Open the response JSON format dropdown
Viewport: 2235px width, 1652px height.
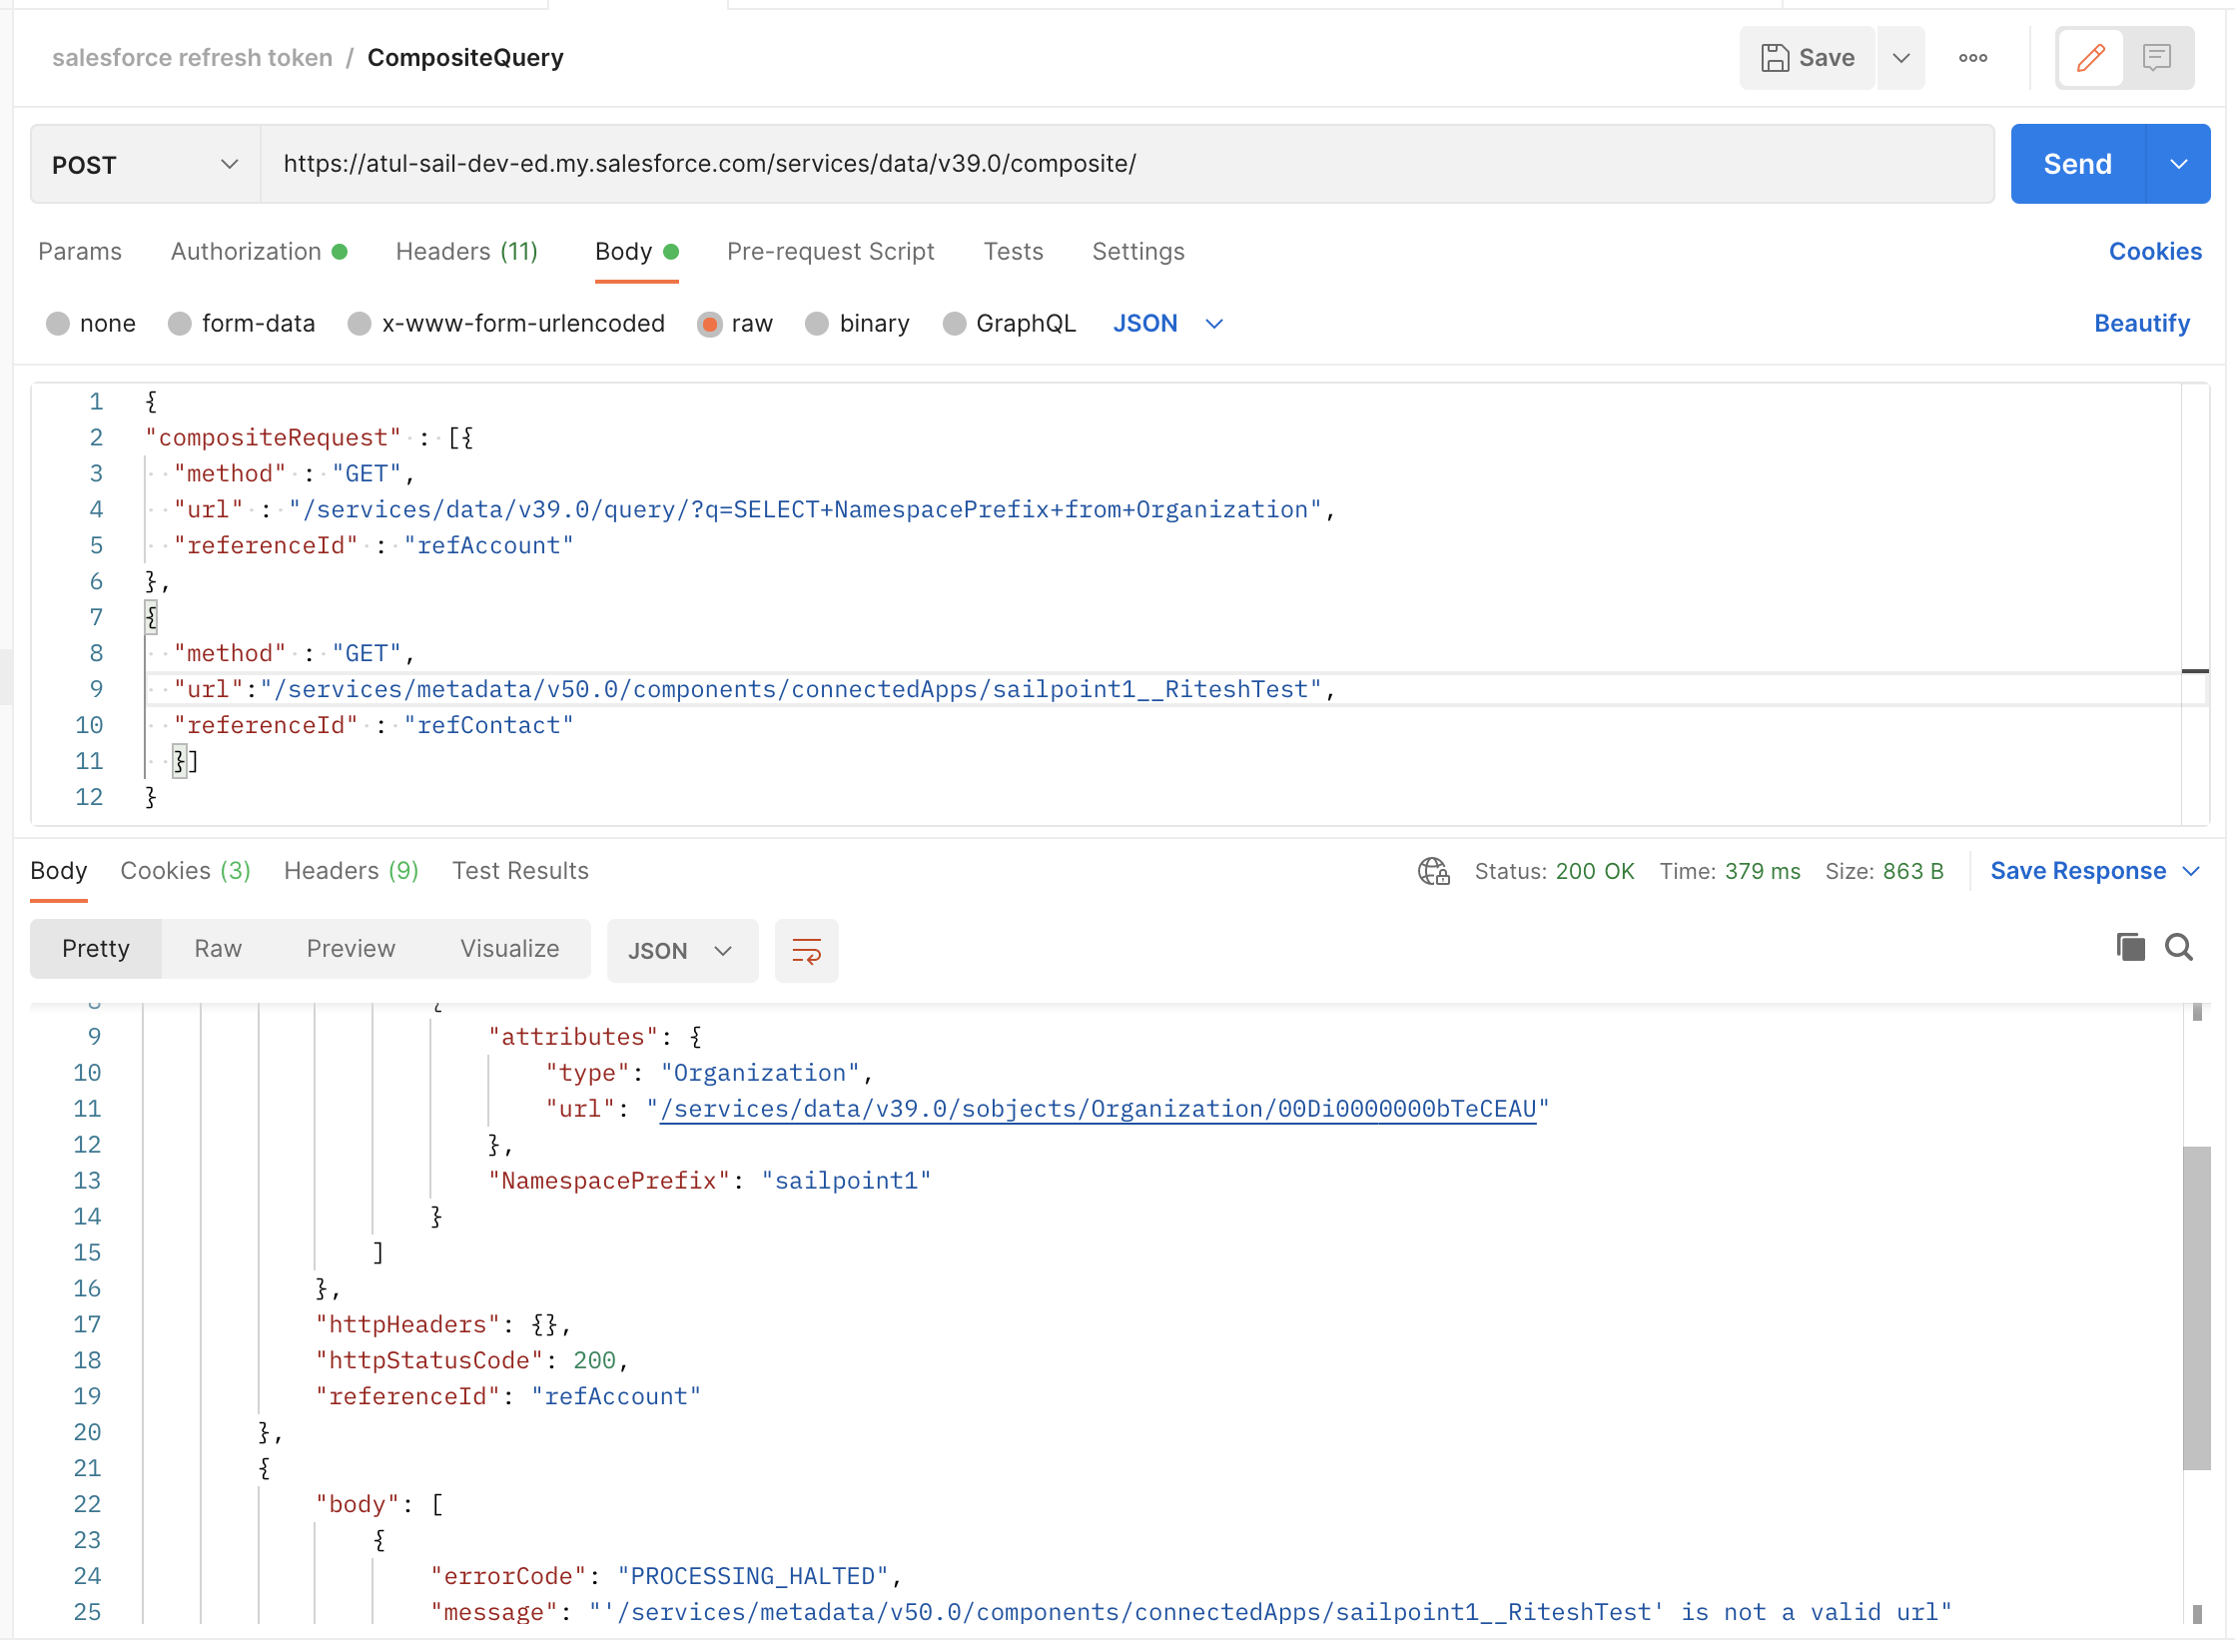coord(681,951)
